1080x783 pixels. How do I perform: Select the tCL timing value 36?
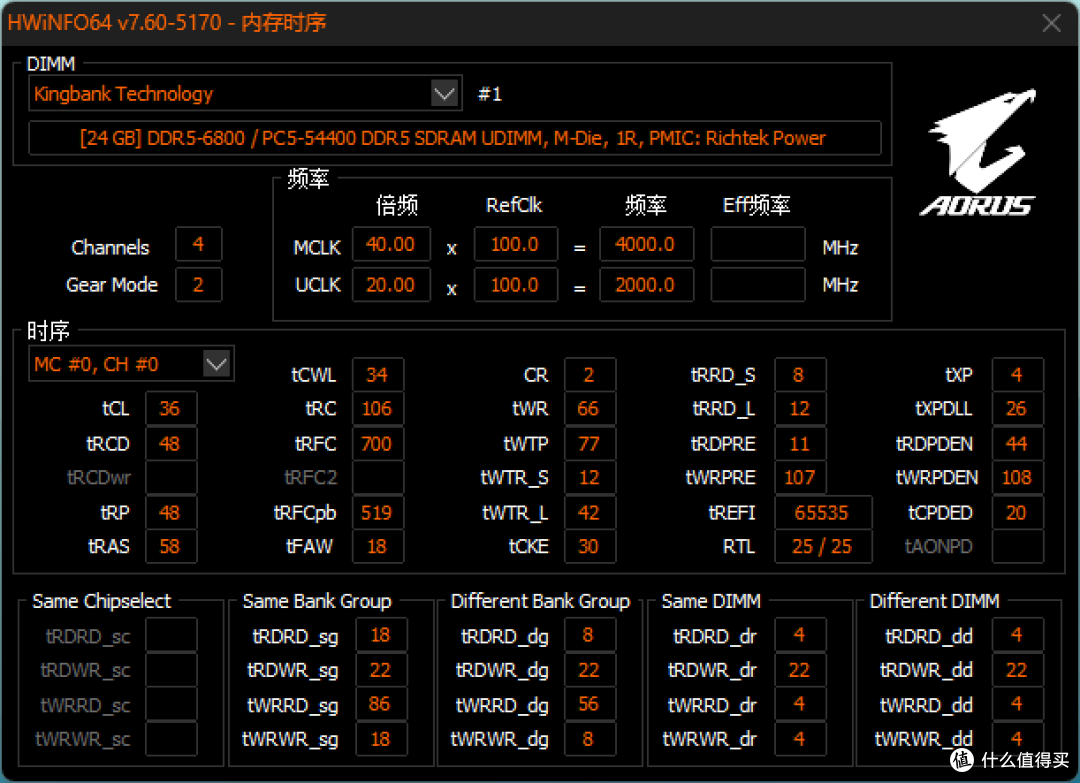click(170, 409)
